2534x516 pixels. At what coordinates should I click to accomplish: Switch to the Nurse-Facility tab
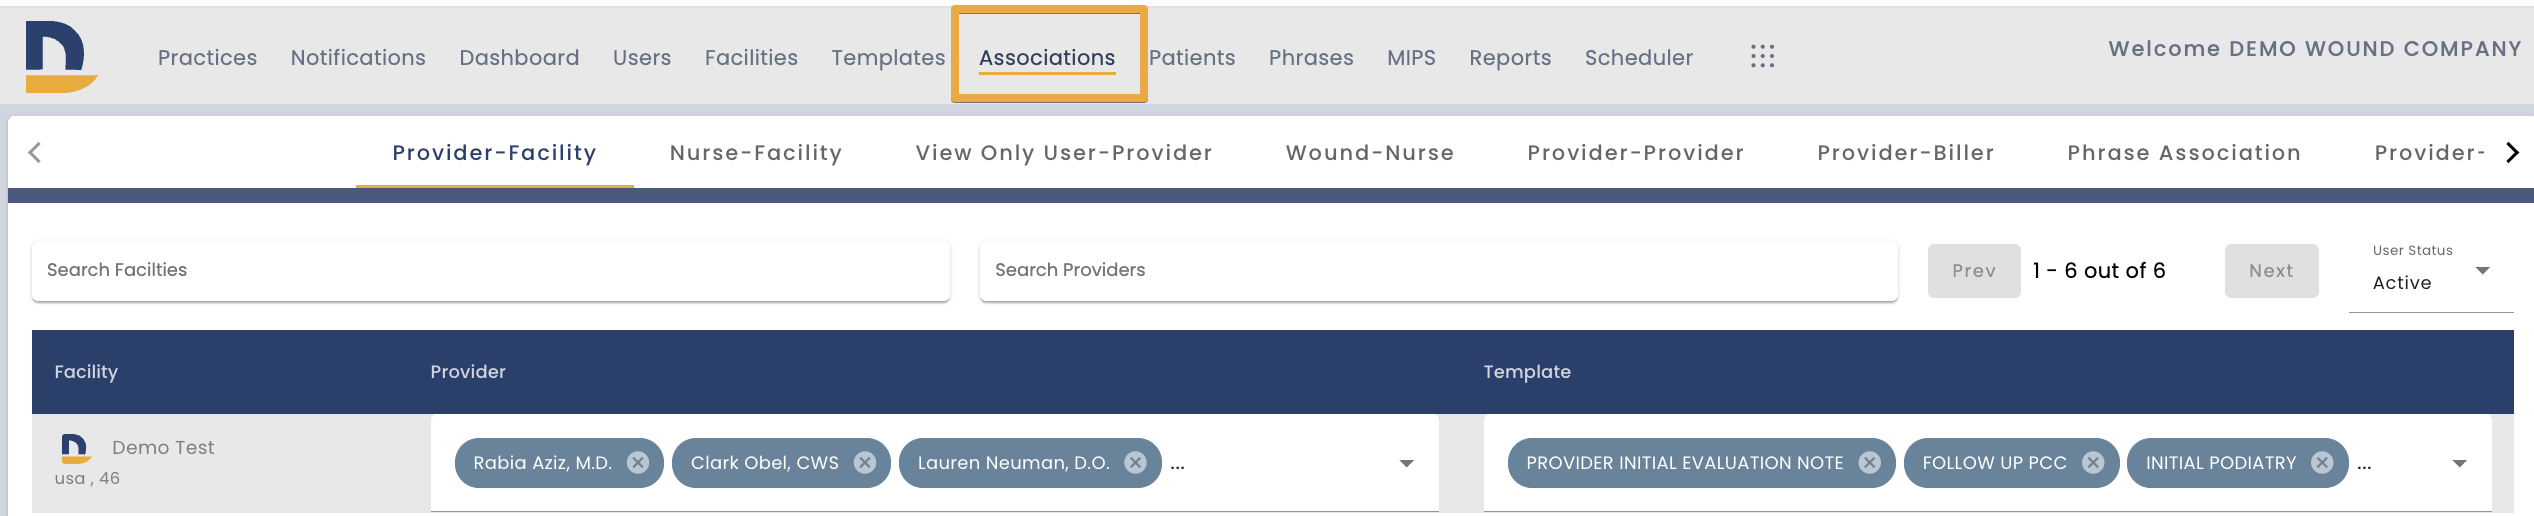click(756, 153)
